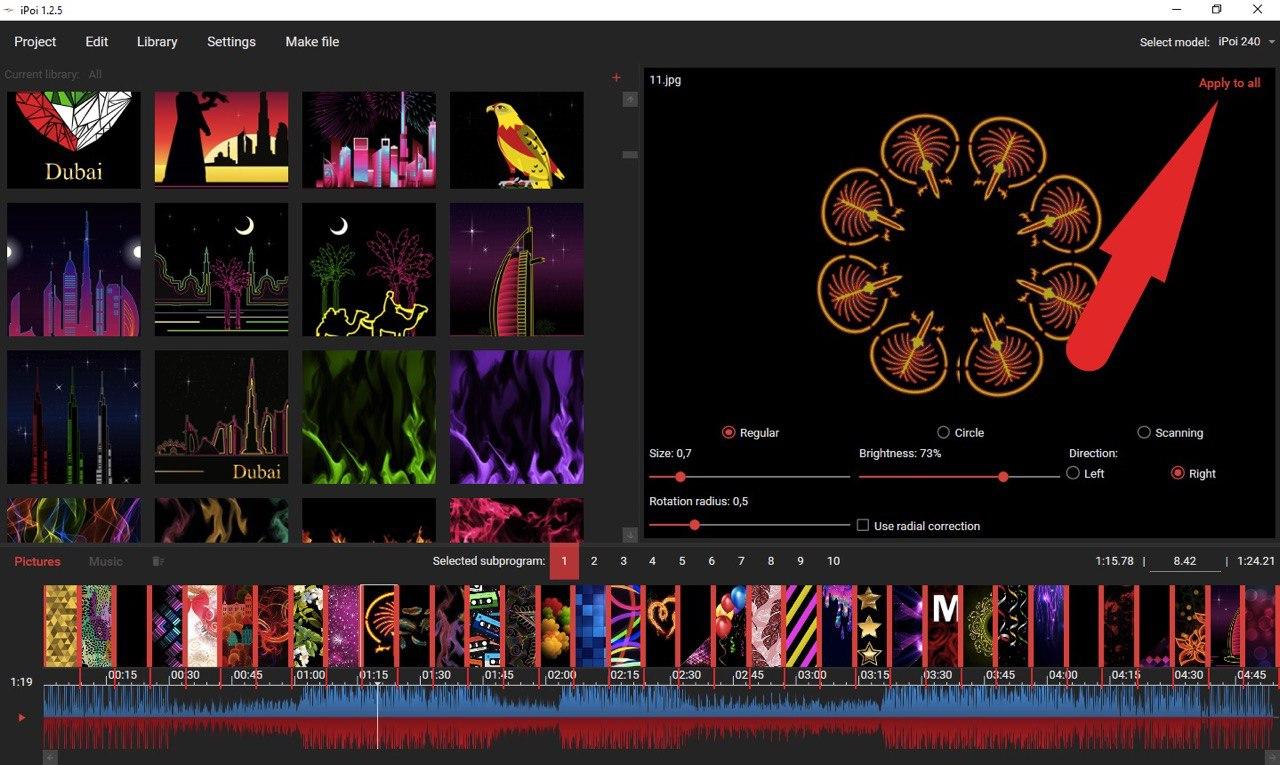Select the camels and palms neon thumbnail
The height and width of the screenshot is (765, 1280).
click(x=369, y=270)
